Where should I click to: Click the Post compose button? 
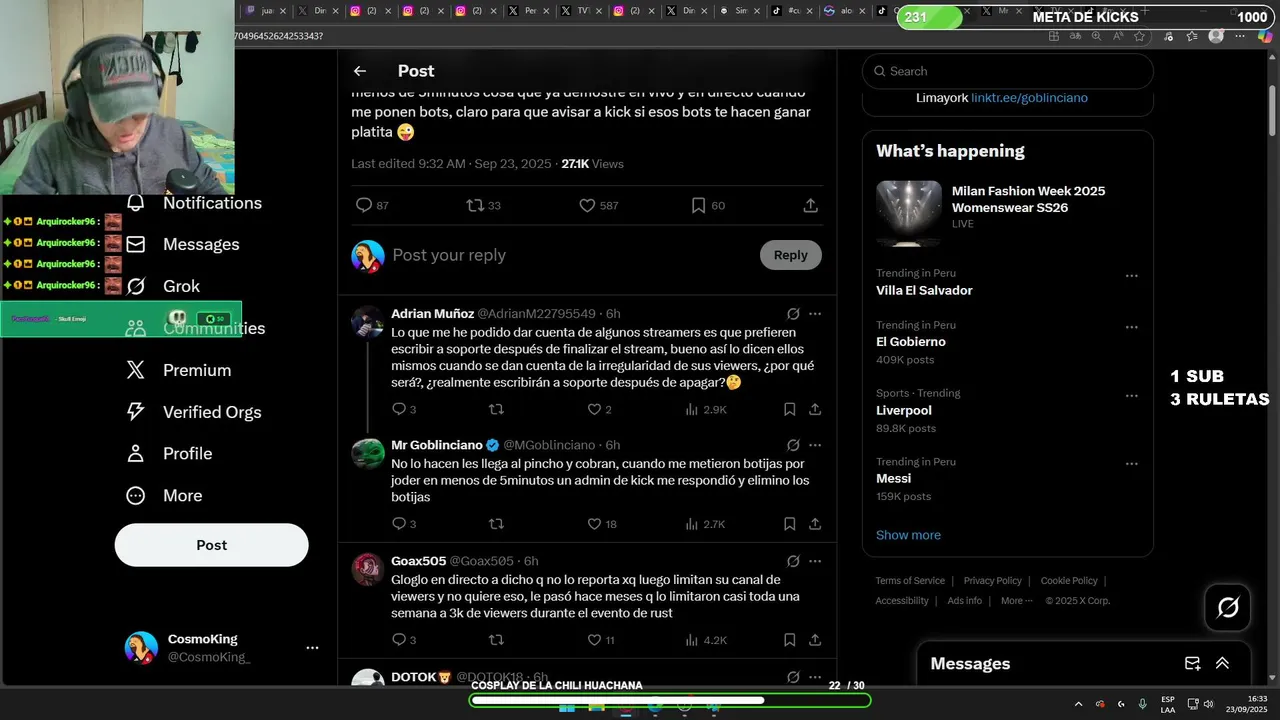pos(211,545)
